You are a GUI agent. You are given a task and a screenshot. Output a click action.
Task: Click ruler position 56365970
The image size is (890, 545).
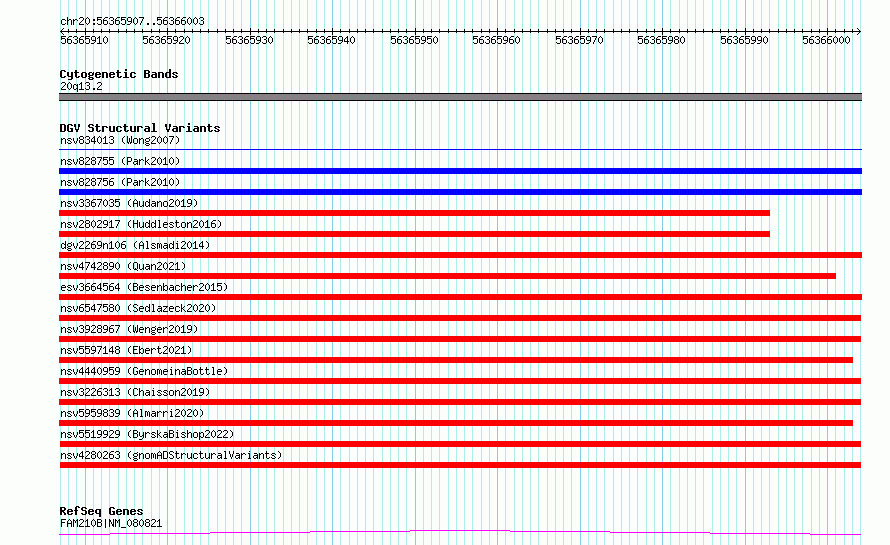pyautogui.click(x=580, y=40)
